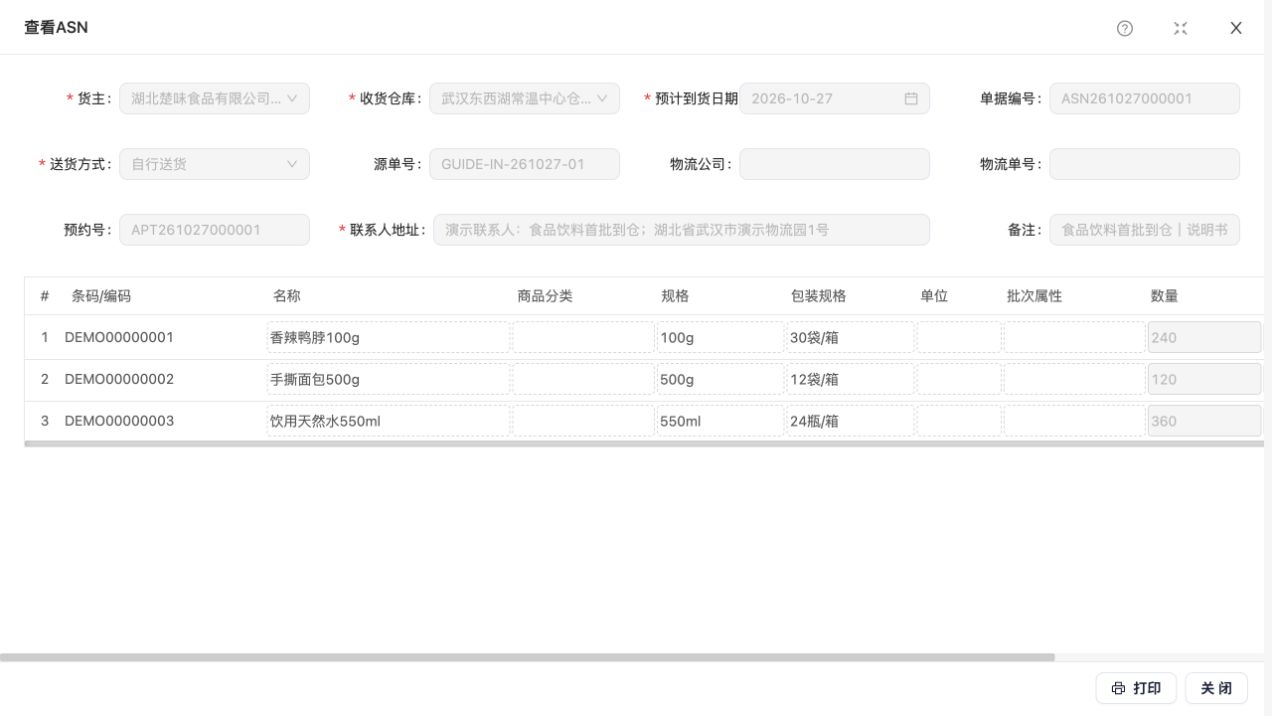The width and height of the screenshot is (1272, 716).
Task: Click the 24瓶/箱 packaging cell
Action: pyautogui.click(x=850, y=421)
